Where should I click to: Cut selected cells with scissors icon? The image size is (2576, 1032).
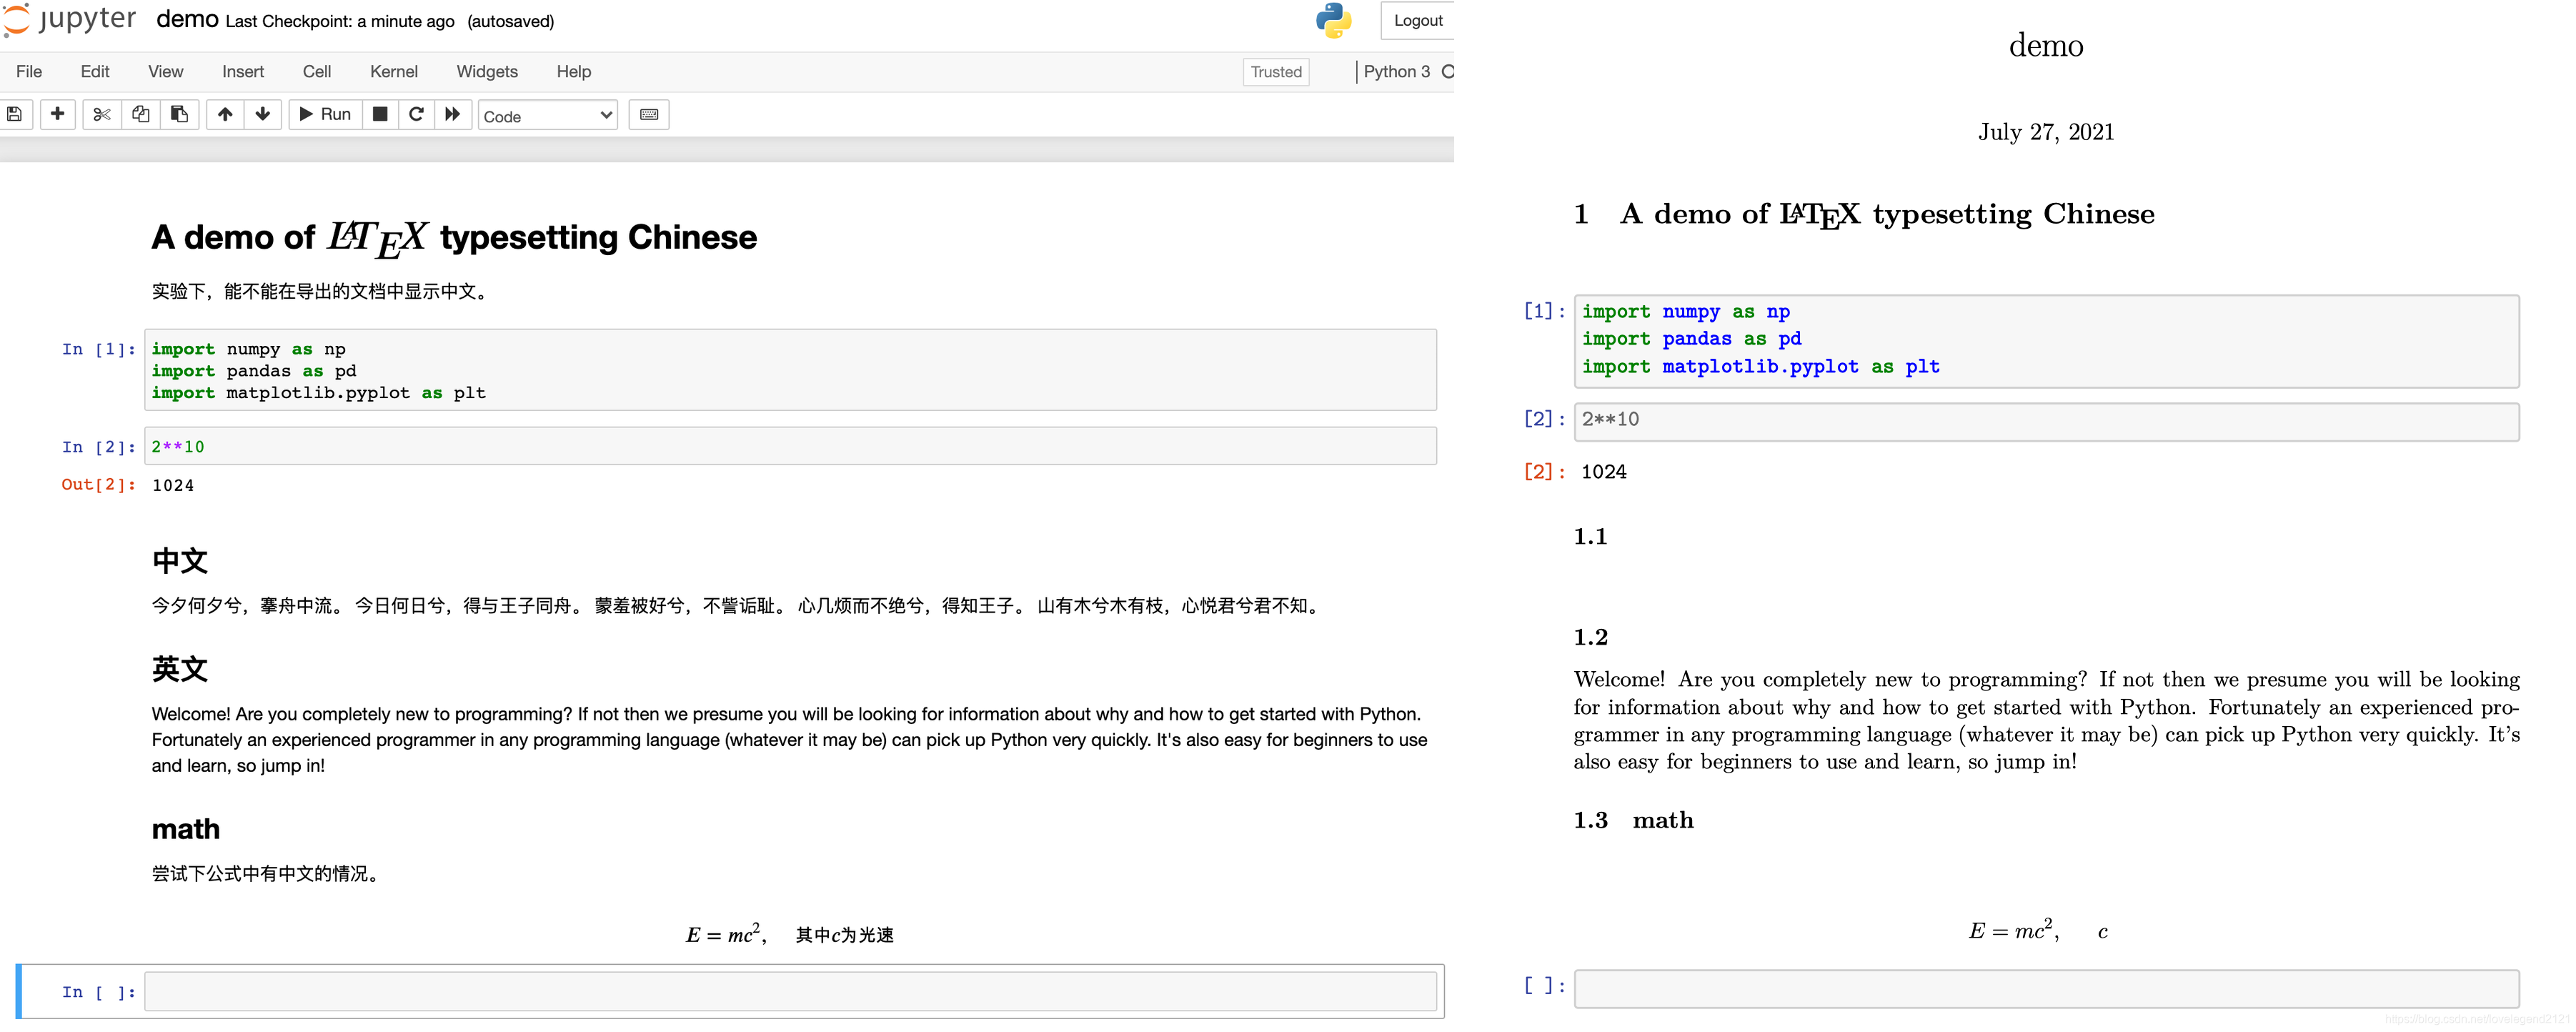(x=101, y=114)
